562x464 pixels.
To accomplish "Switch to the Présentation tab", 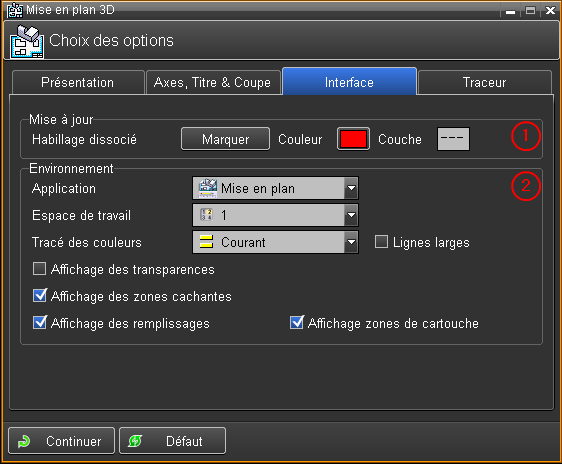I will (x=78, y=83).
